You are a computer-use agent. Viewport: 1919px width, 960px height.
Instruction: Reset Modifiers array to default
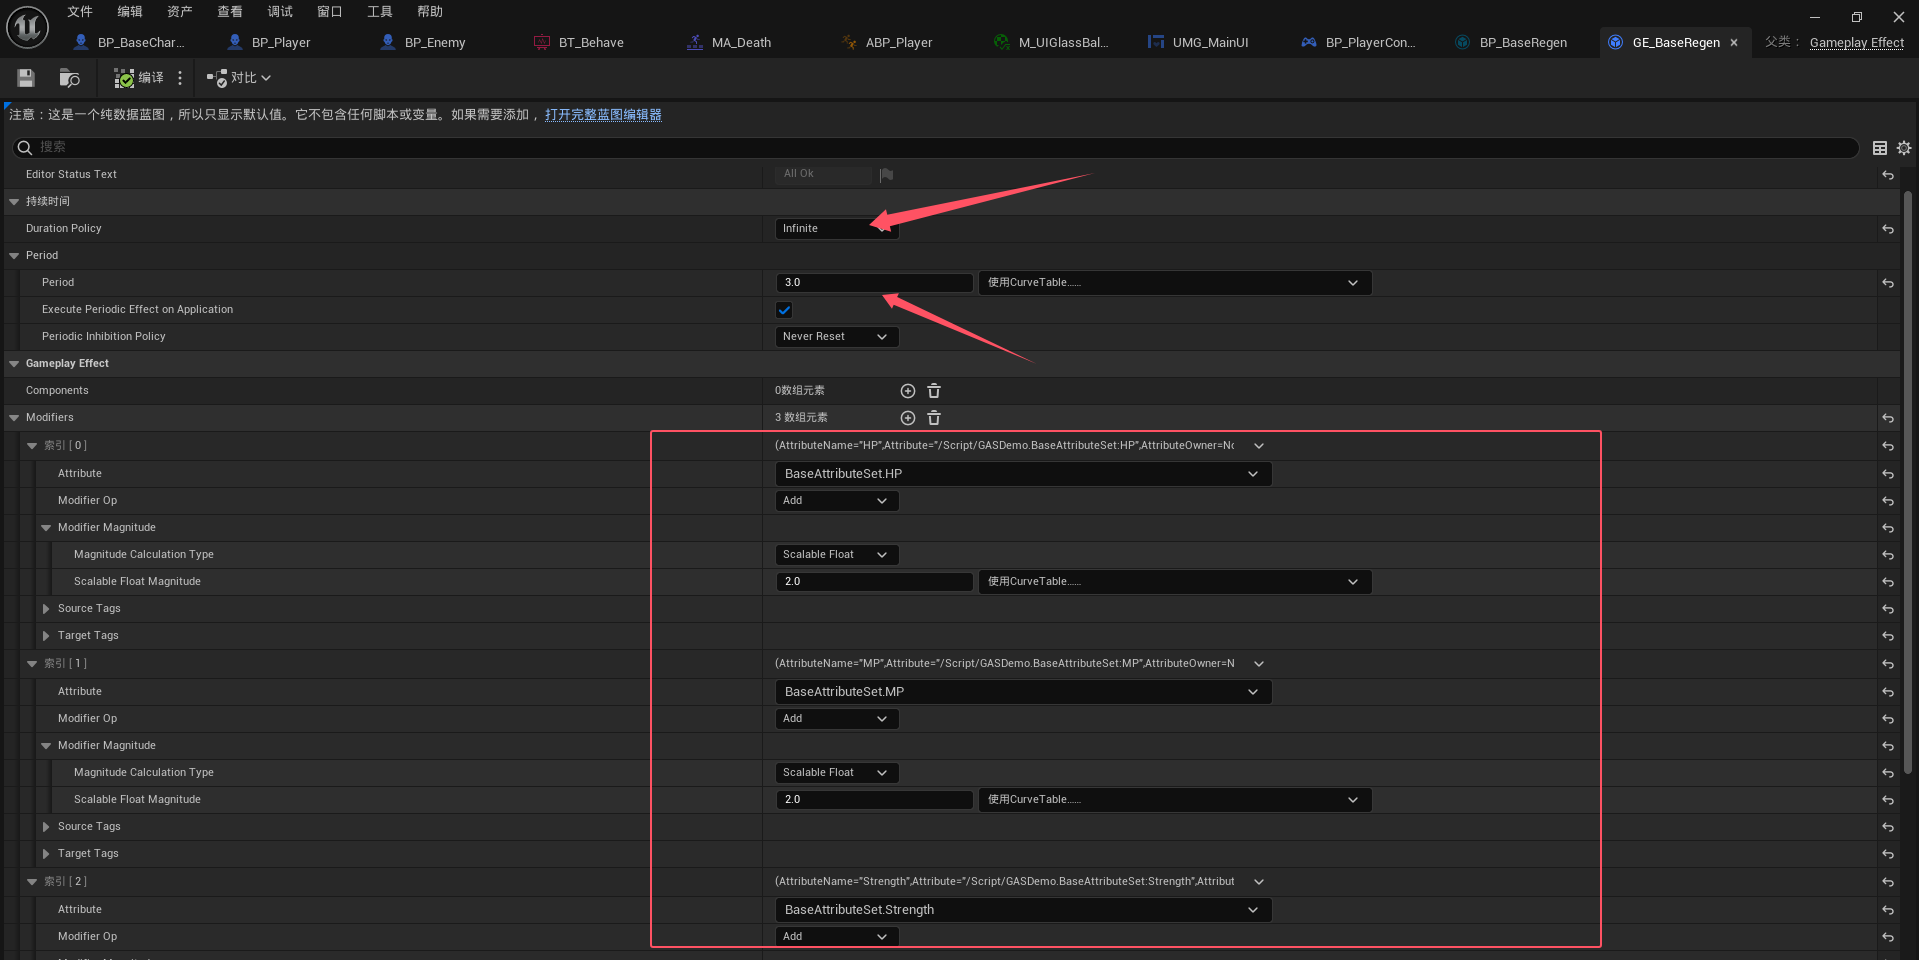1888,418
